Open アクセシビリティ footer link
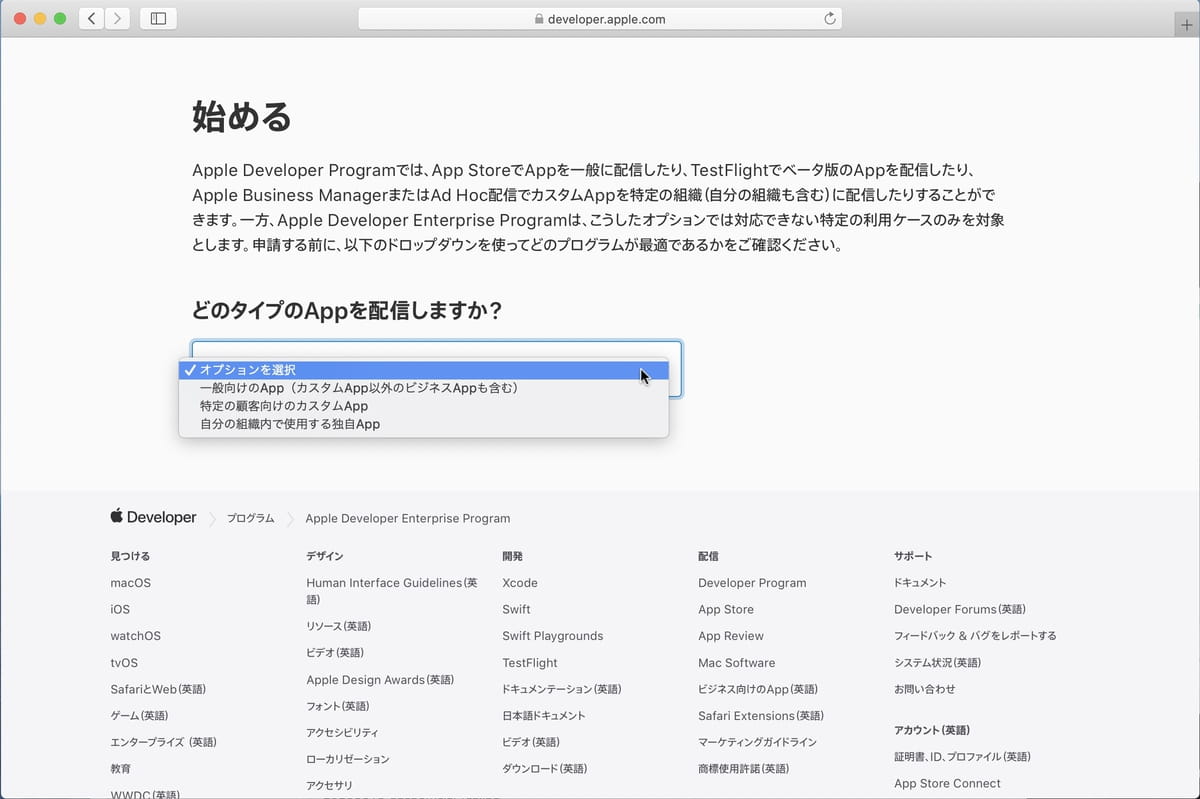The width and height of the screenshot is (1200, 799). (x=342, y=733)
